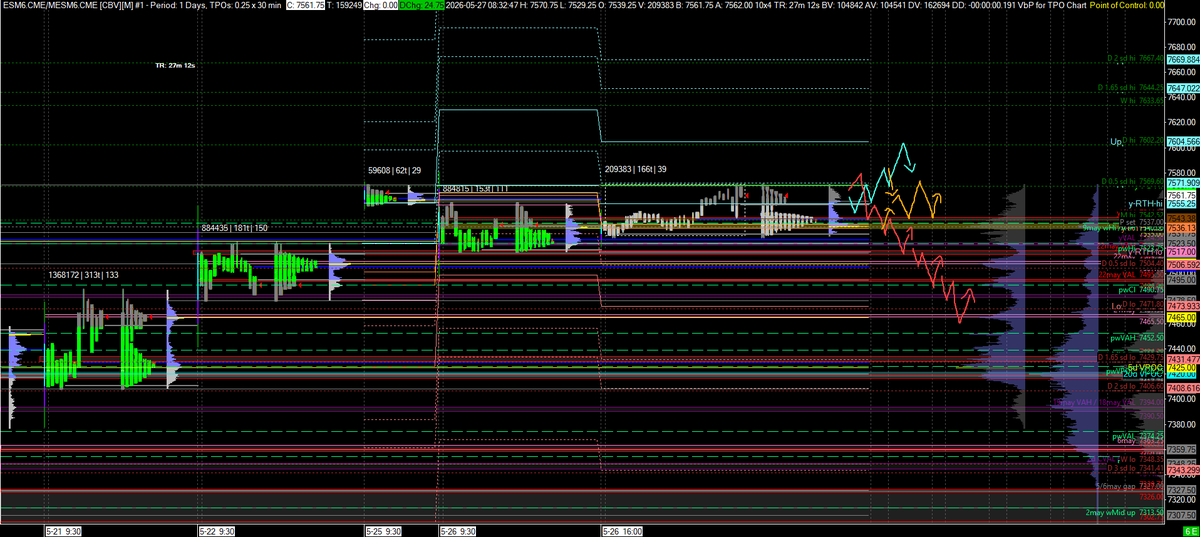This screenshot has width=1200, height=537.
Task: Click the 'T: 159249' header value
Action: (x=343, y=5)
